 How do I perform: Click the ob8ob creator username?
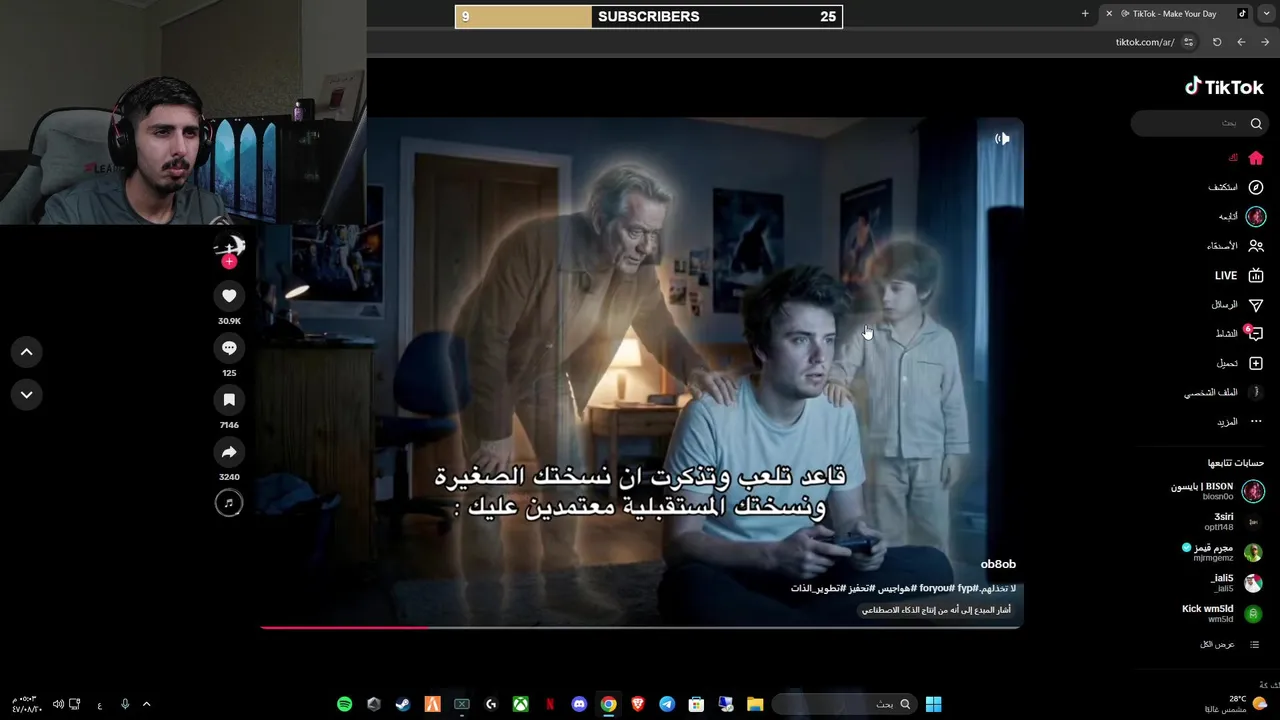coord(998,564)
